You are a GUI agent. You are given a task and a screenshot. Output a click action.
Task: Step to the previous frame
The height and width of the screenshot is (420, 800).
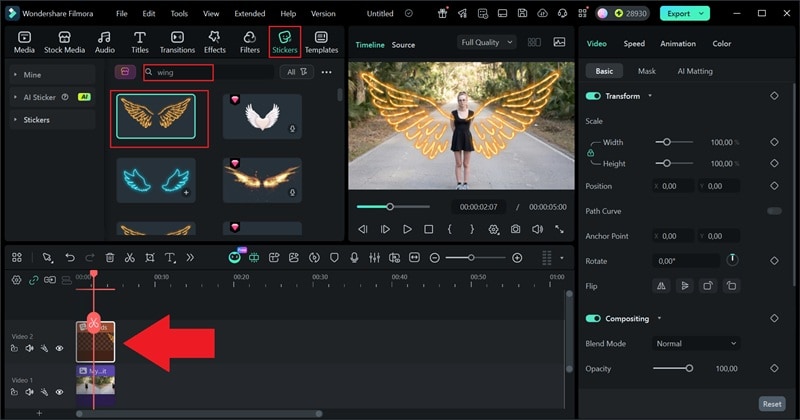[x=363, y=229]
